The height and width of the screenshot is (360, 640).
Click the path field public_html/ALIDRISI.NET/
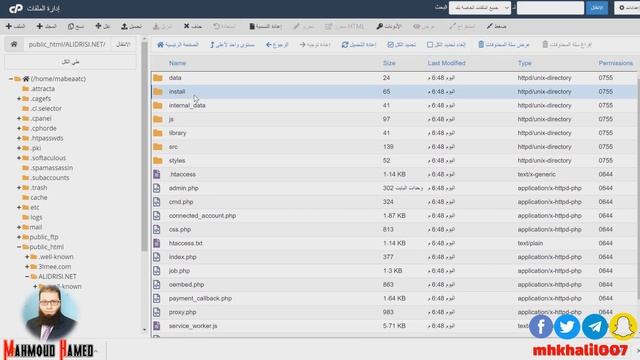pyautogui.click(x=67, y=44)
